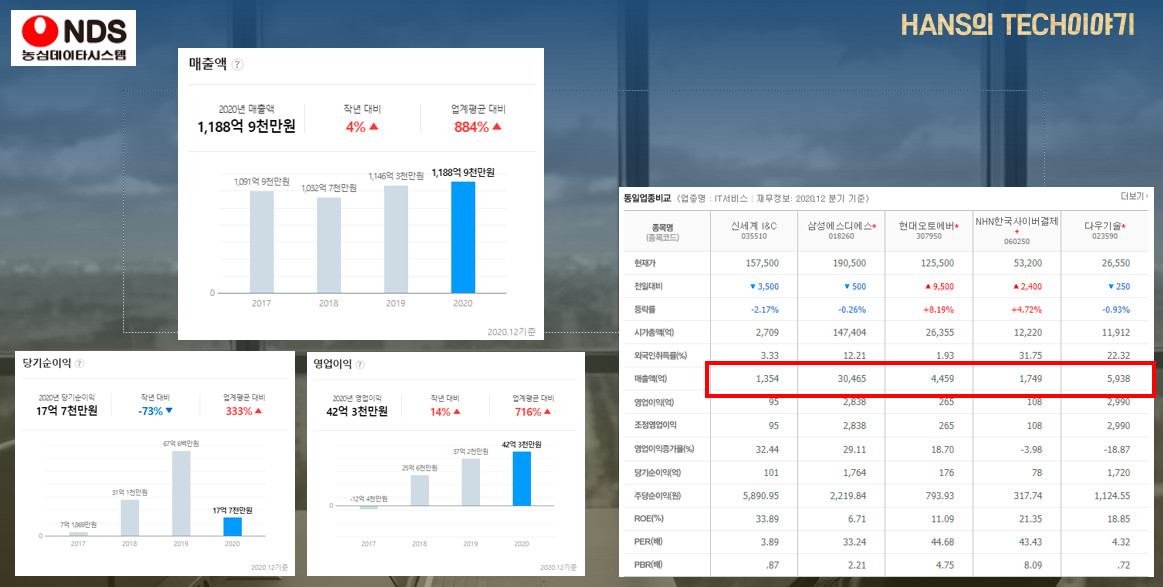Select the 2017 bar in 매출액 chart

[261, 242]
